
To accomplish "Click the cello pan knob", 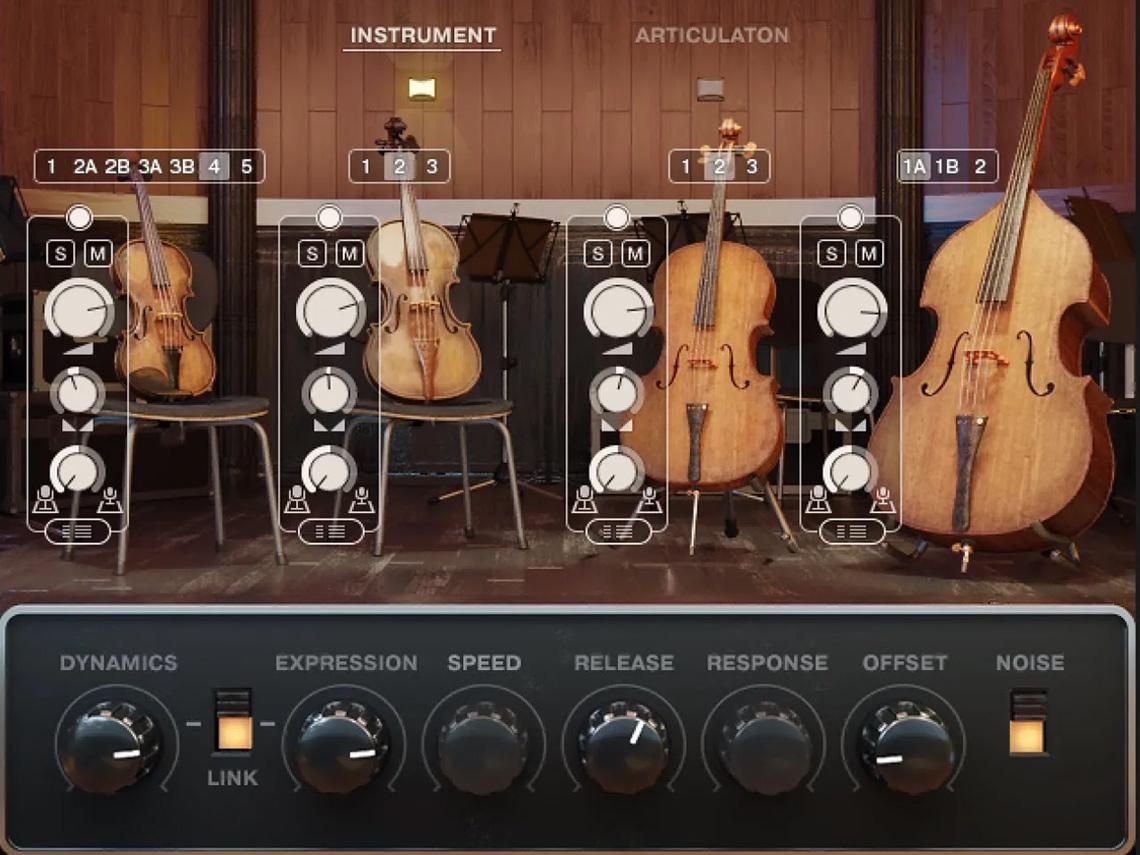I will click(x=616, y=392).
